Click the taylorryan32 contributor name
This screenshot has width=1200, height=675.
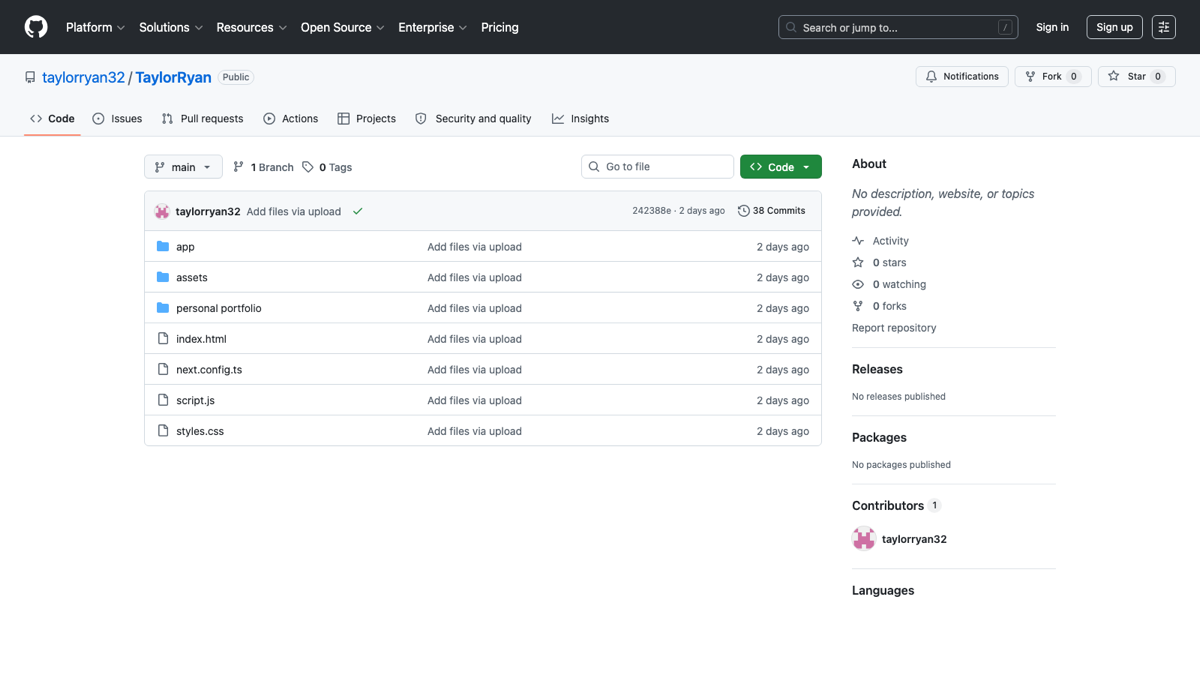click(914, 539)
